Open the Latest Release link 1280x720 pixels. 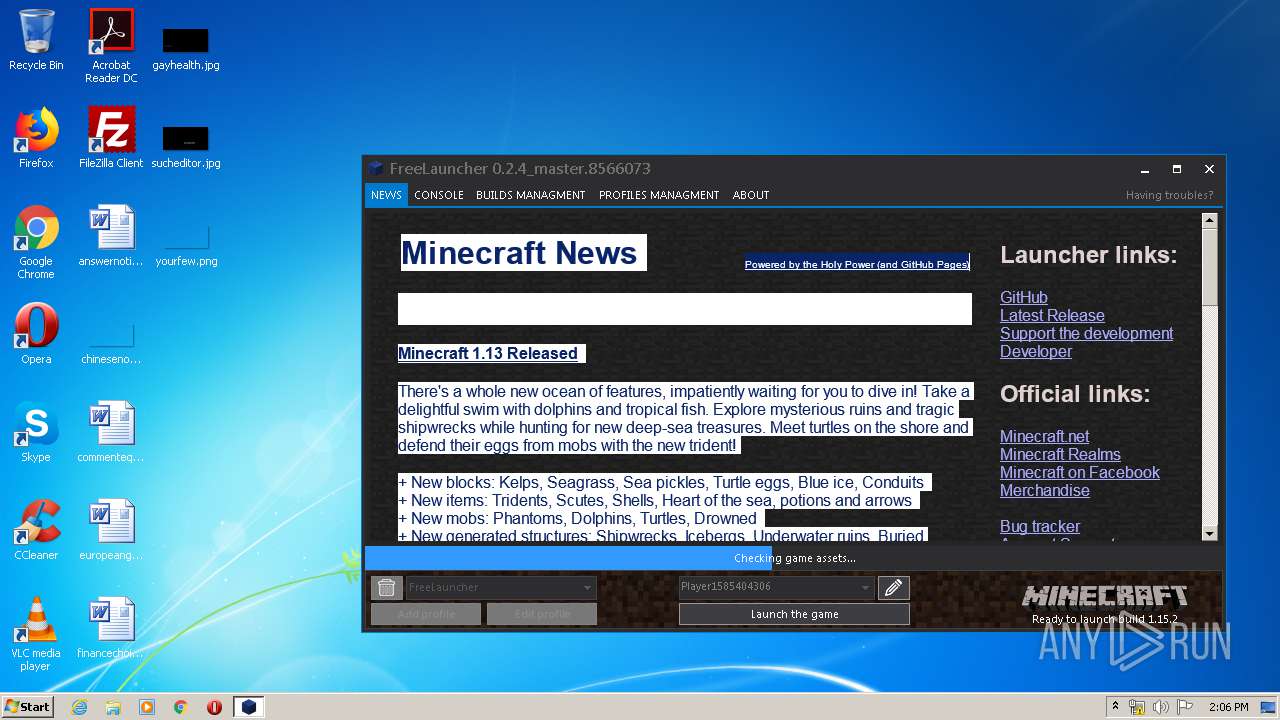pos(1052,315)
